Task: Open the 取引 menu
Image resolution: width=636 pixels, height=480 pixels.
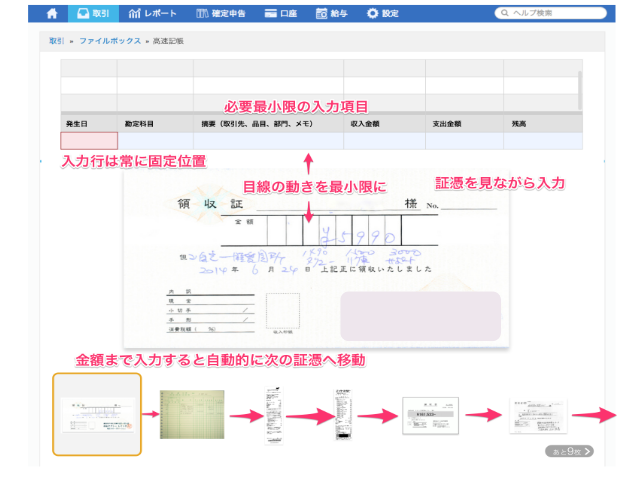Action: pyautogui.click(x=93, y=13)
